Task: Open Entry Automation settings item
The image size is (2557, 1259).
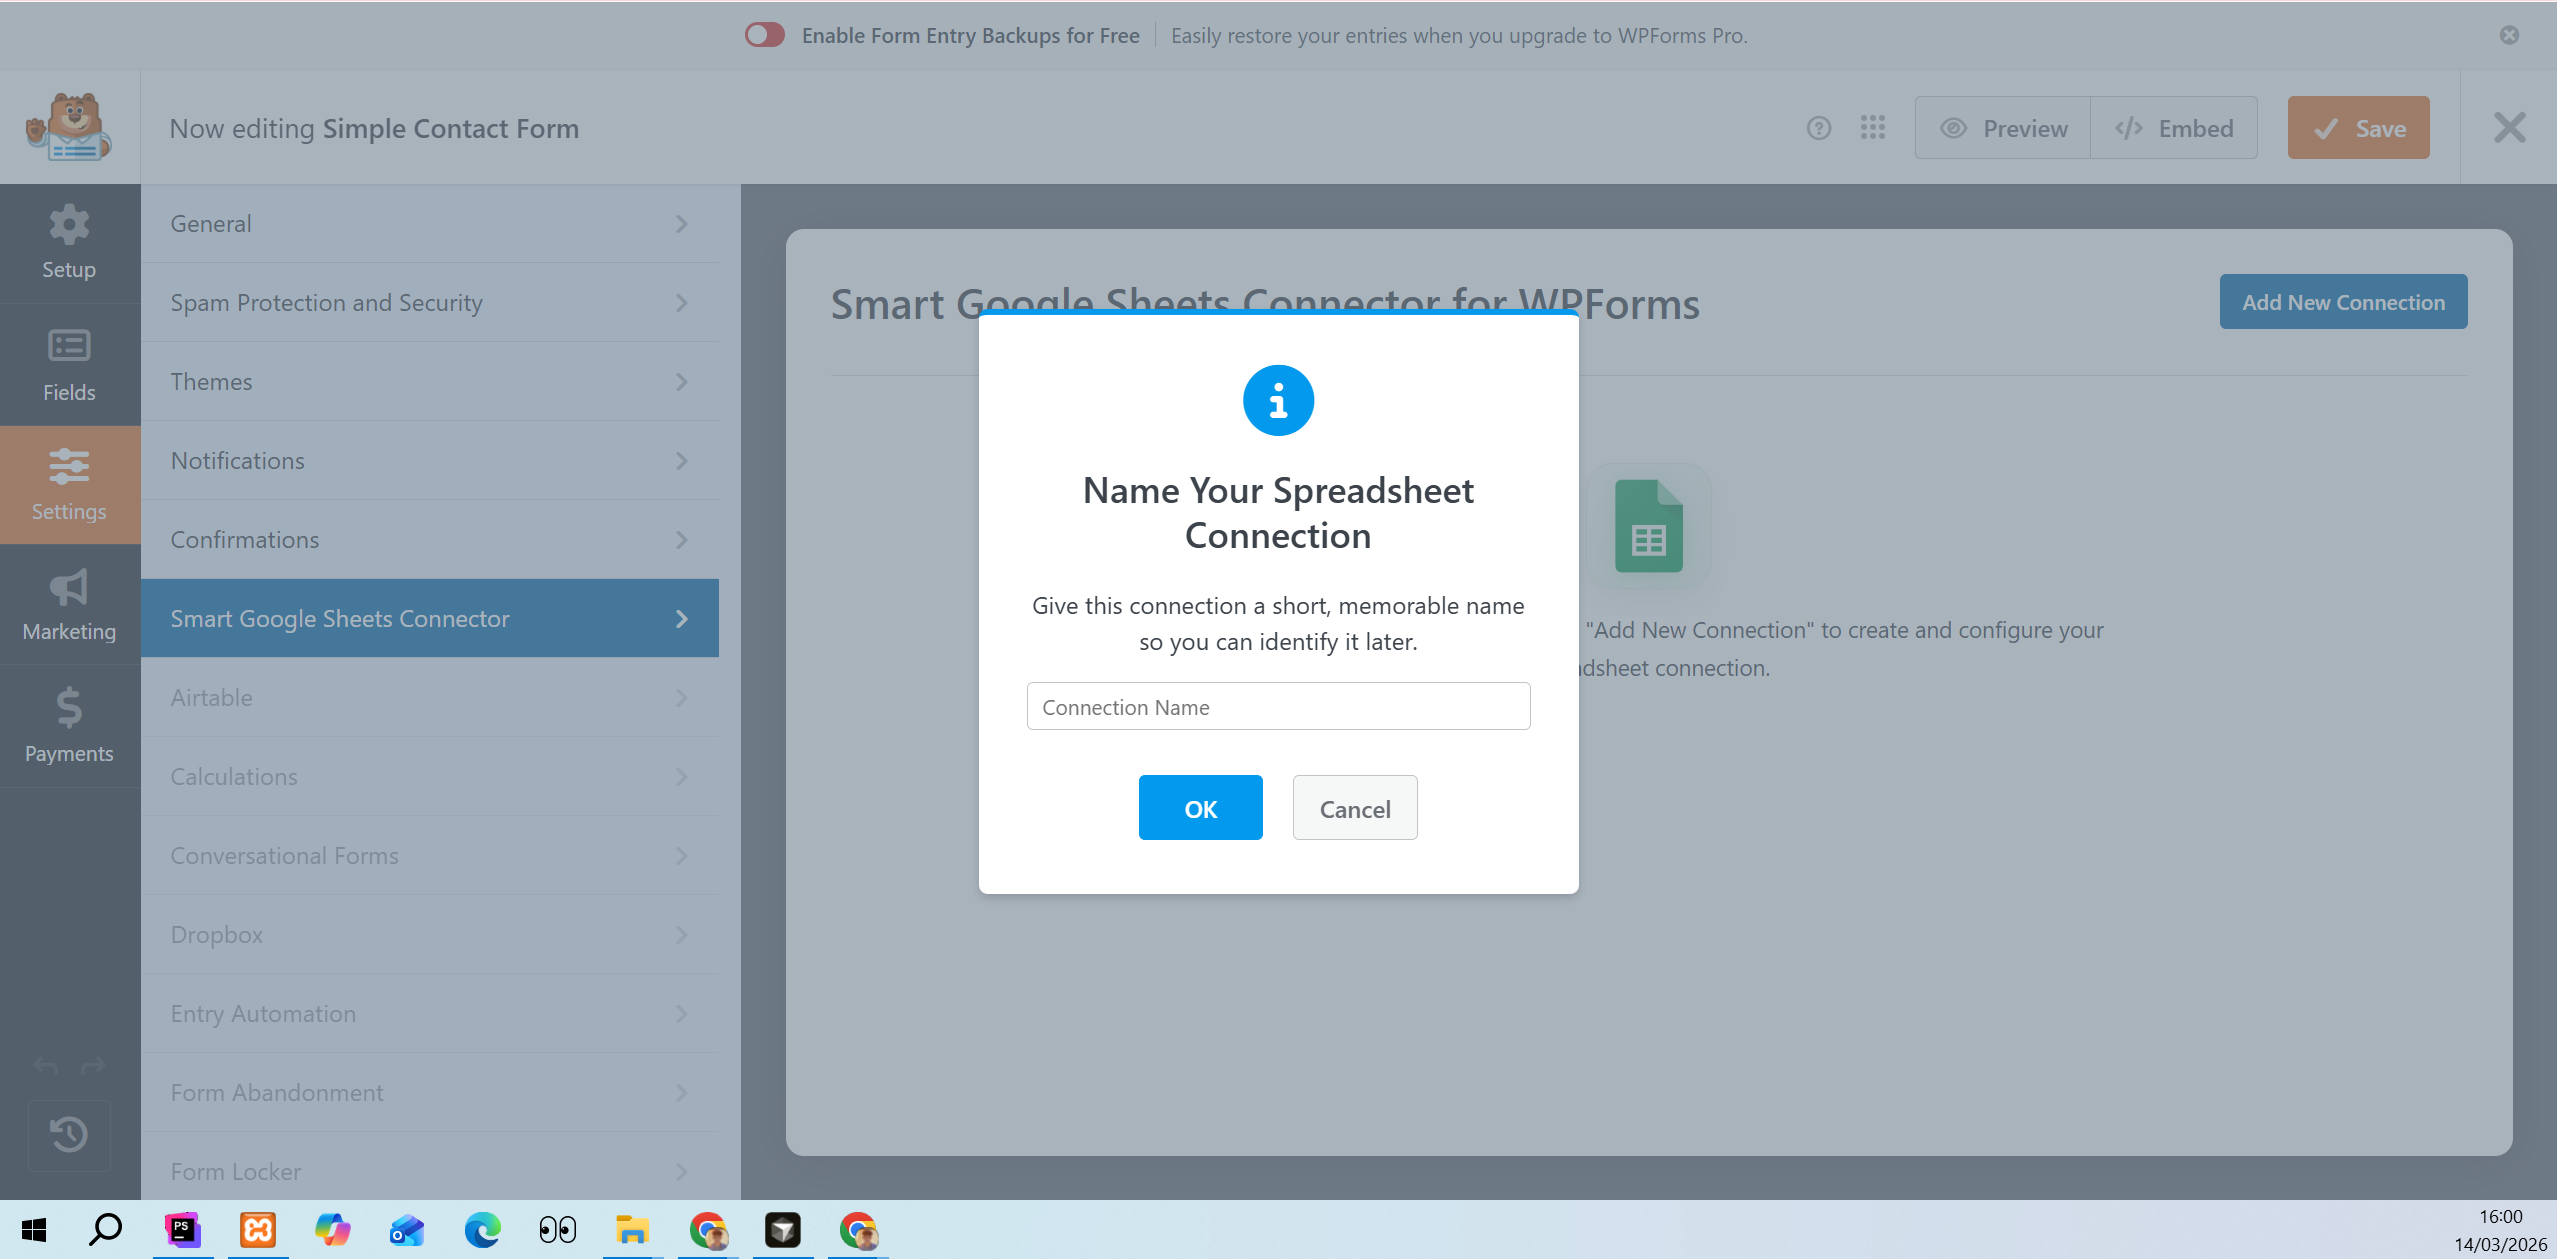Action: [x=430, y=1014]
